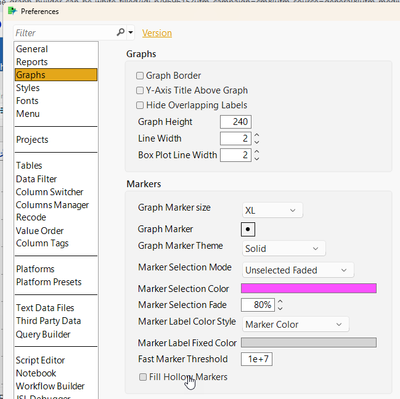Open the Graph Marker dot symbol picker
This screenshot has height=399, width=400.
[248, 229]
